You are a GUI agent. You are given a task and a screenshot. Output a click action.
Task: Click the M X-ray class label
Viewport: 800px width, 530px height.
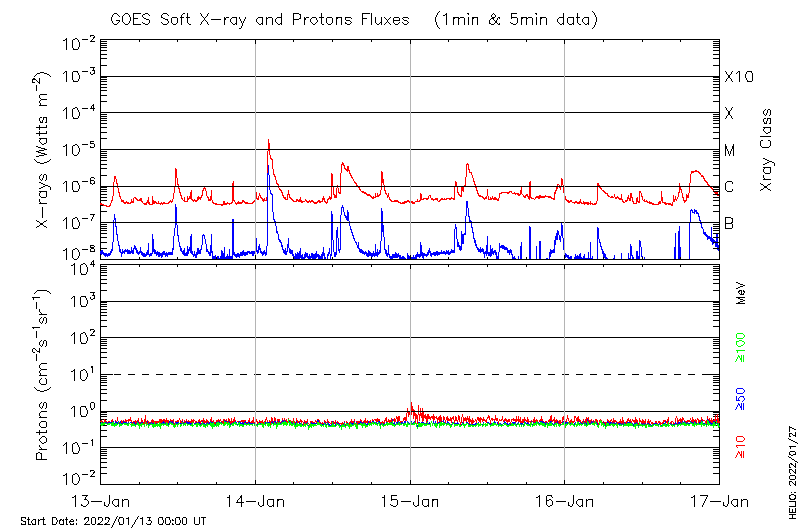click(x=730, y=151)
